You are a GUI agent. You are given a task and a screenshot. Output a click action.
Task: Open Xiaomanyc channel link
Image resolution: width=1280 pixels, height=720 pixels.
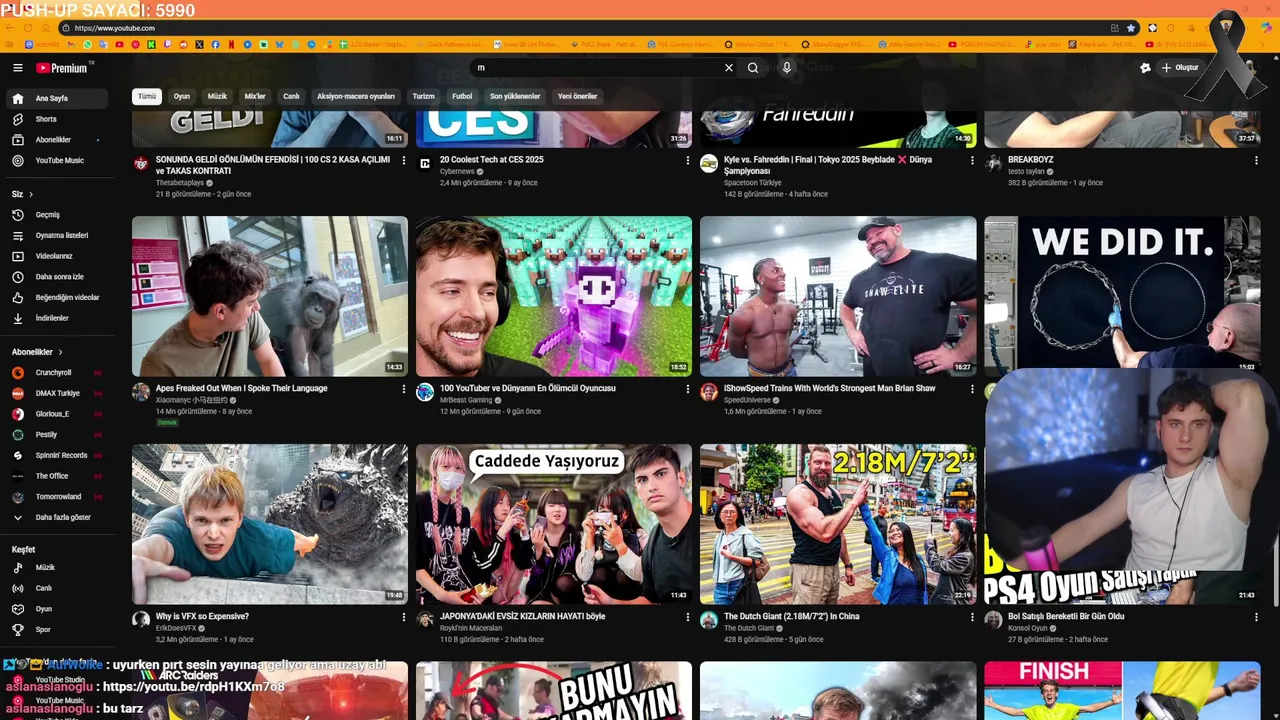tap(190, 400)
